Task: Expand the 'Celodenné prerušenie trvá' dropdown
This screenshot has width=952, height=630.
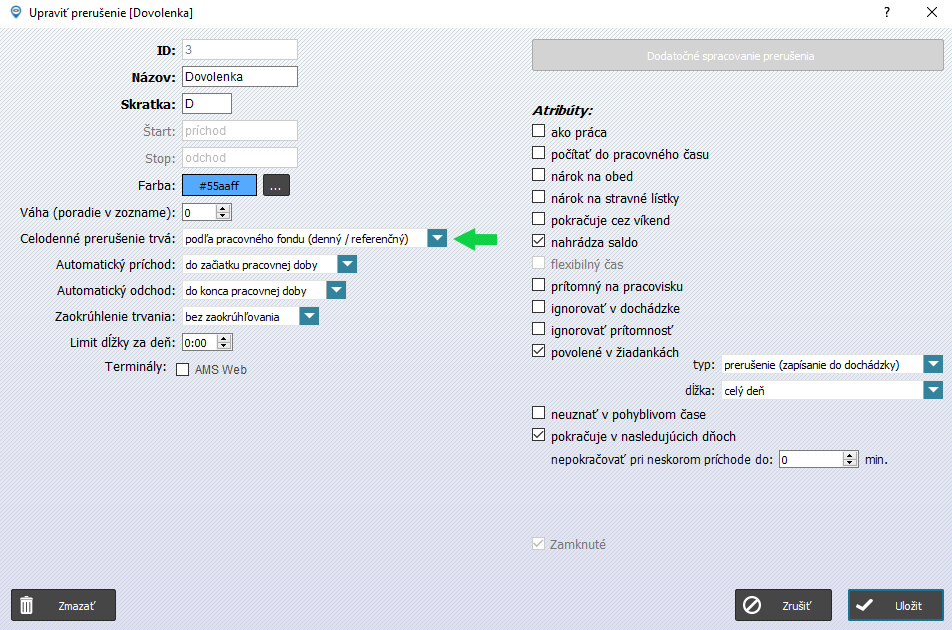Action: click(437, 239)
